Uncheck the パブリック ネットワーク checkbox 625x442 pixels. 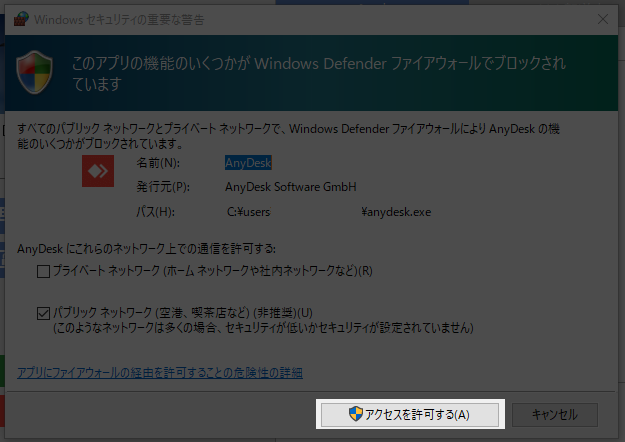[x=43, y=313]
